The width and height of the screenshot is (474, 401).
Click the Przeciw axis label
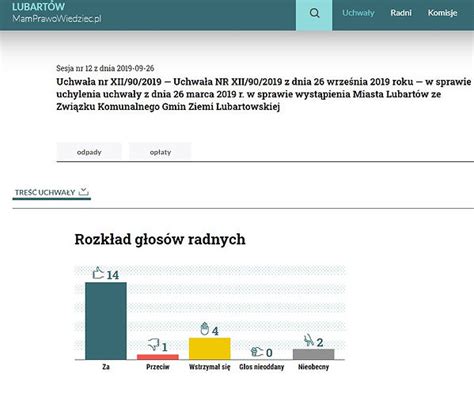click(x=158, y=367)
